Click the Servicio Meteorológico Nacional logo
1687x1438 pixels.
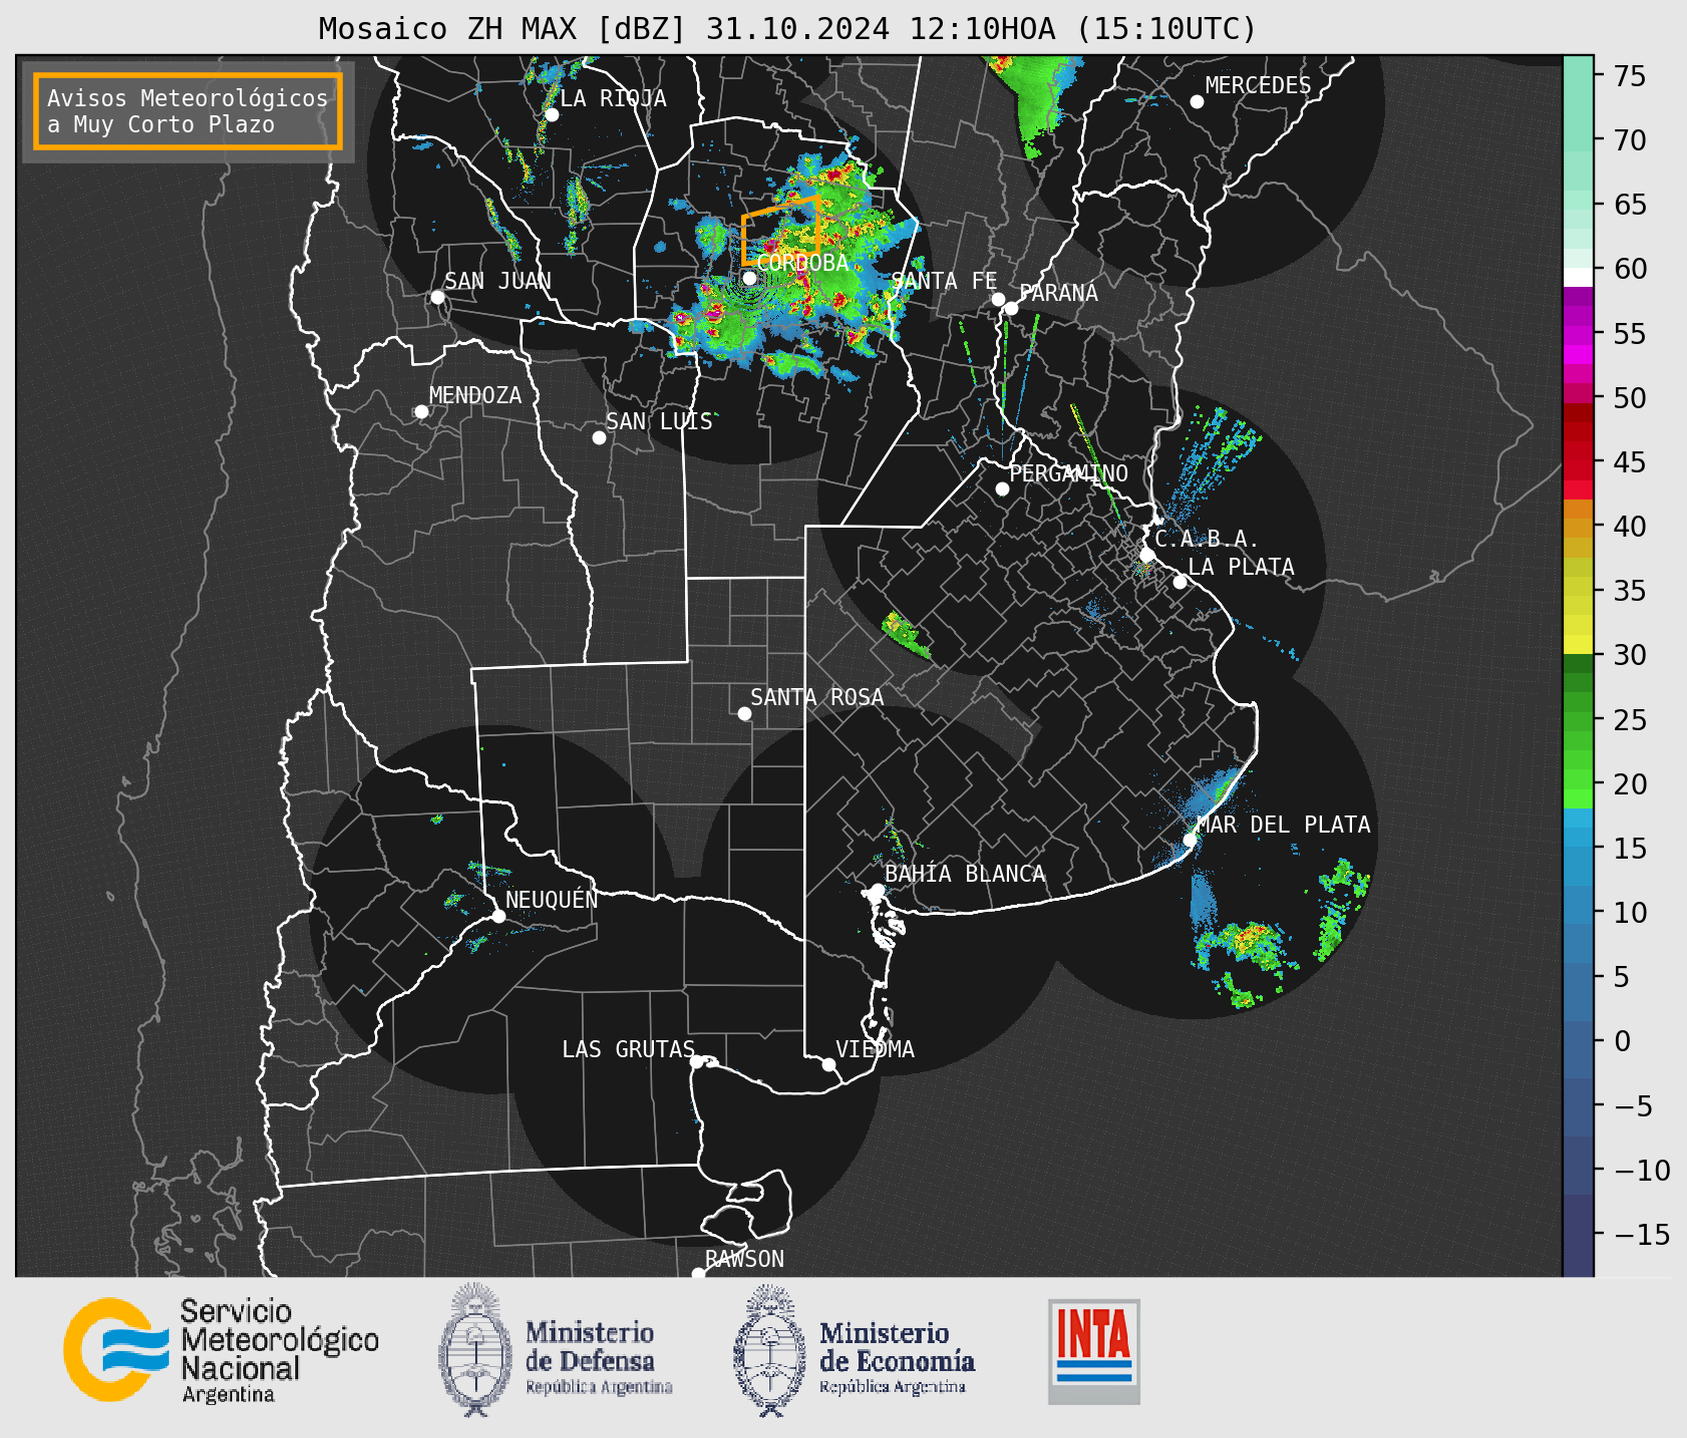pyautogui.click(x=221, y=1350)
